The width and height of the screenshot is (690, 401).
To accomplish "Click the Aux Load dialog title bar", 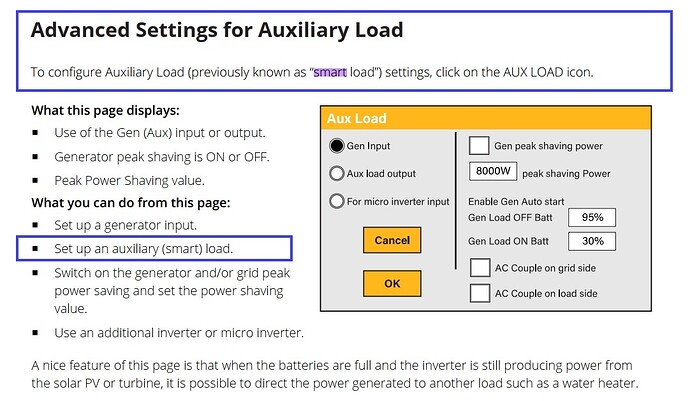I will (485, 118).
